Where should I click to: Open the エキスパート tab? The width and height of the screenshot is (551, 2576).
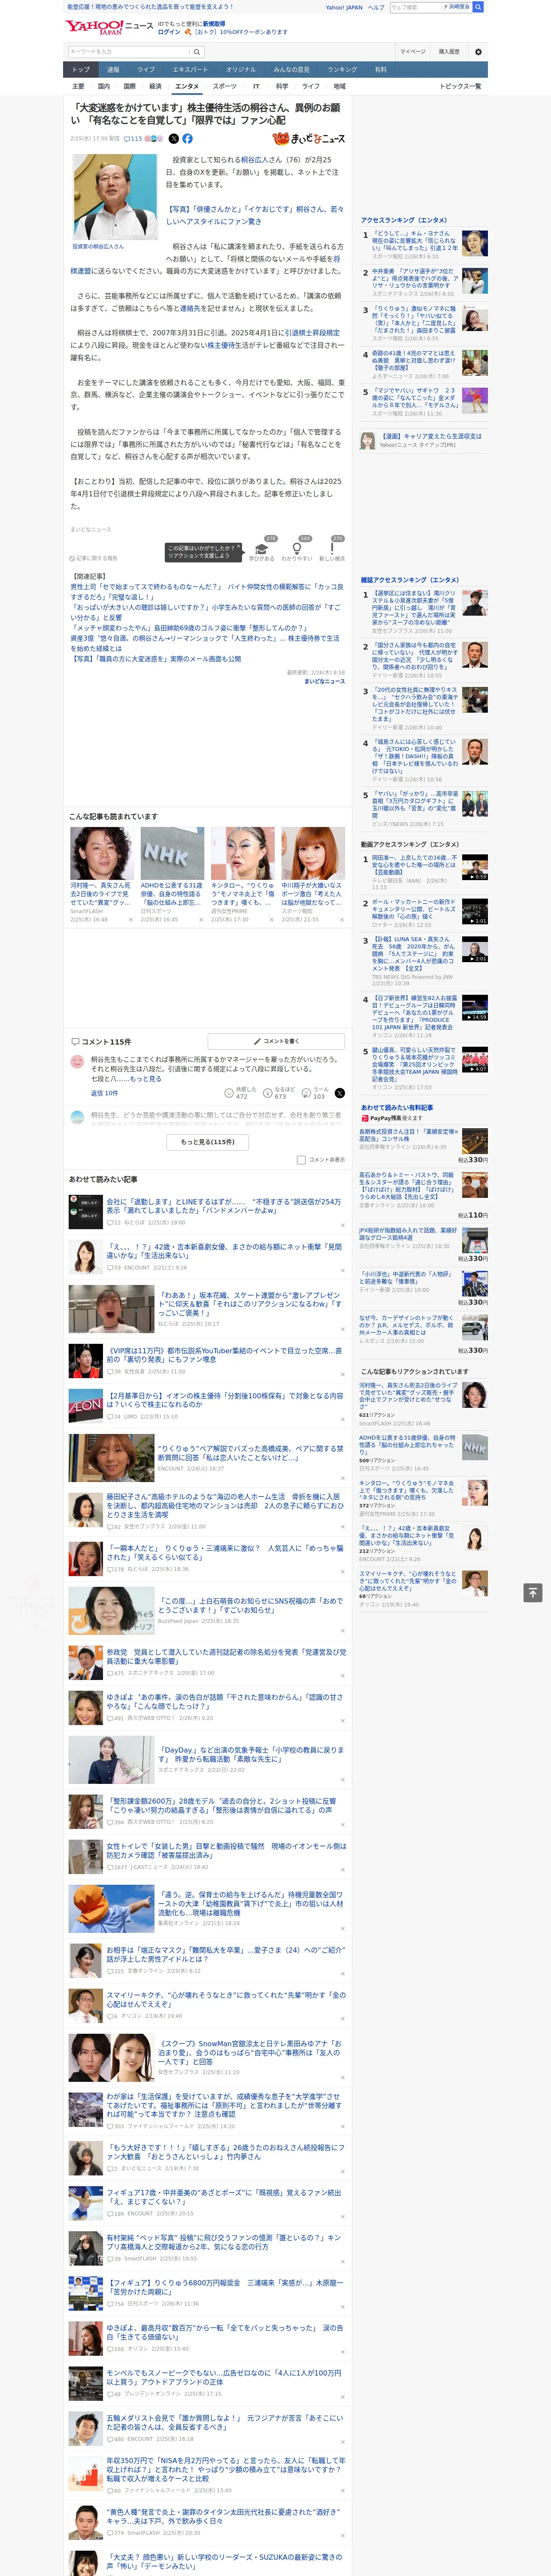pyautogui.click(x=190, y=70)
